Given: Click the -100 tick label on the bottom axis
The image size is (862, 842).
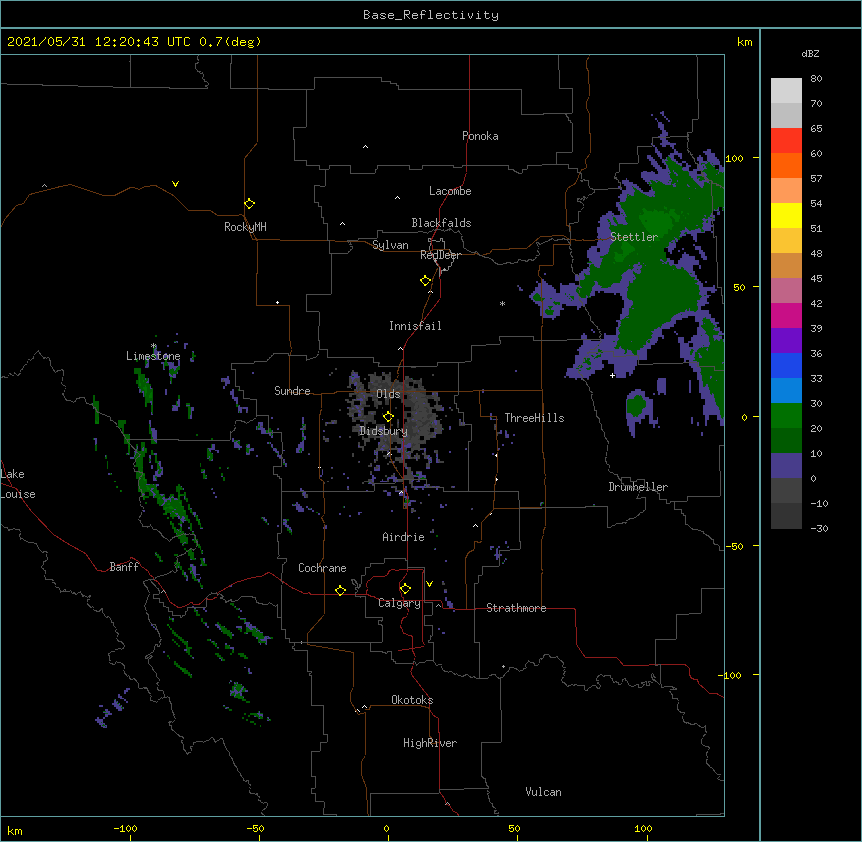Looking at the screenshot, I should tap(125, 828).
